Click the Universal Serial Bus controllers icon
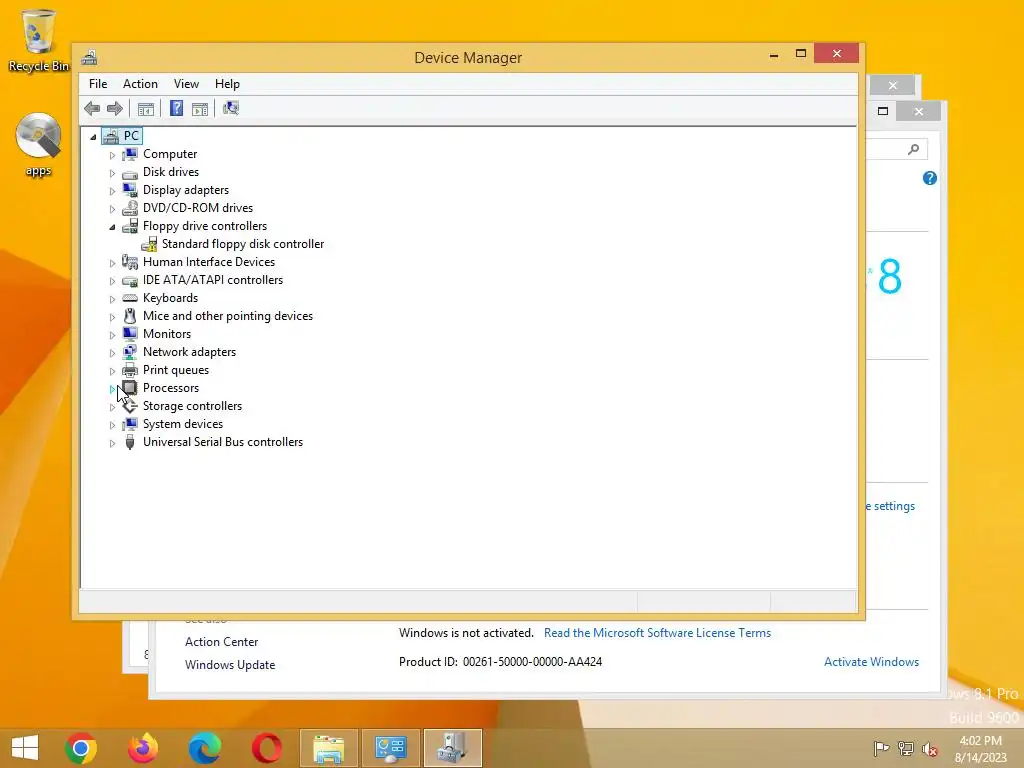Viewport: 1024px width, 768px height. (130, 442)
